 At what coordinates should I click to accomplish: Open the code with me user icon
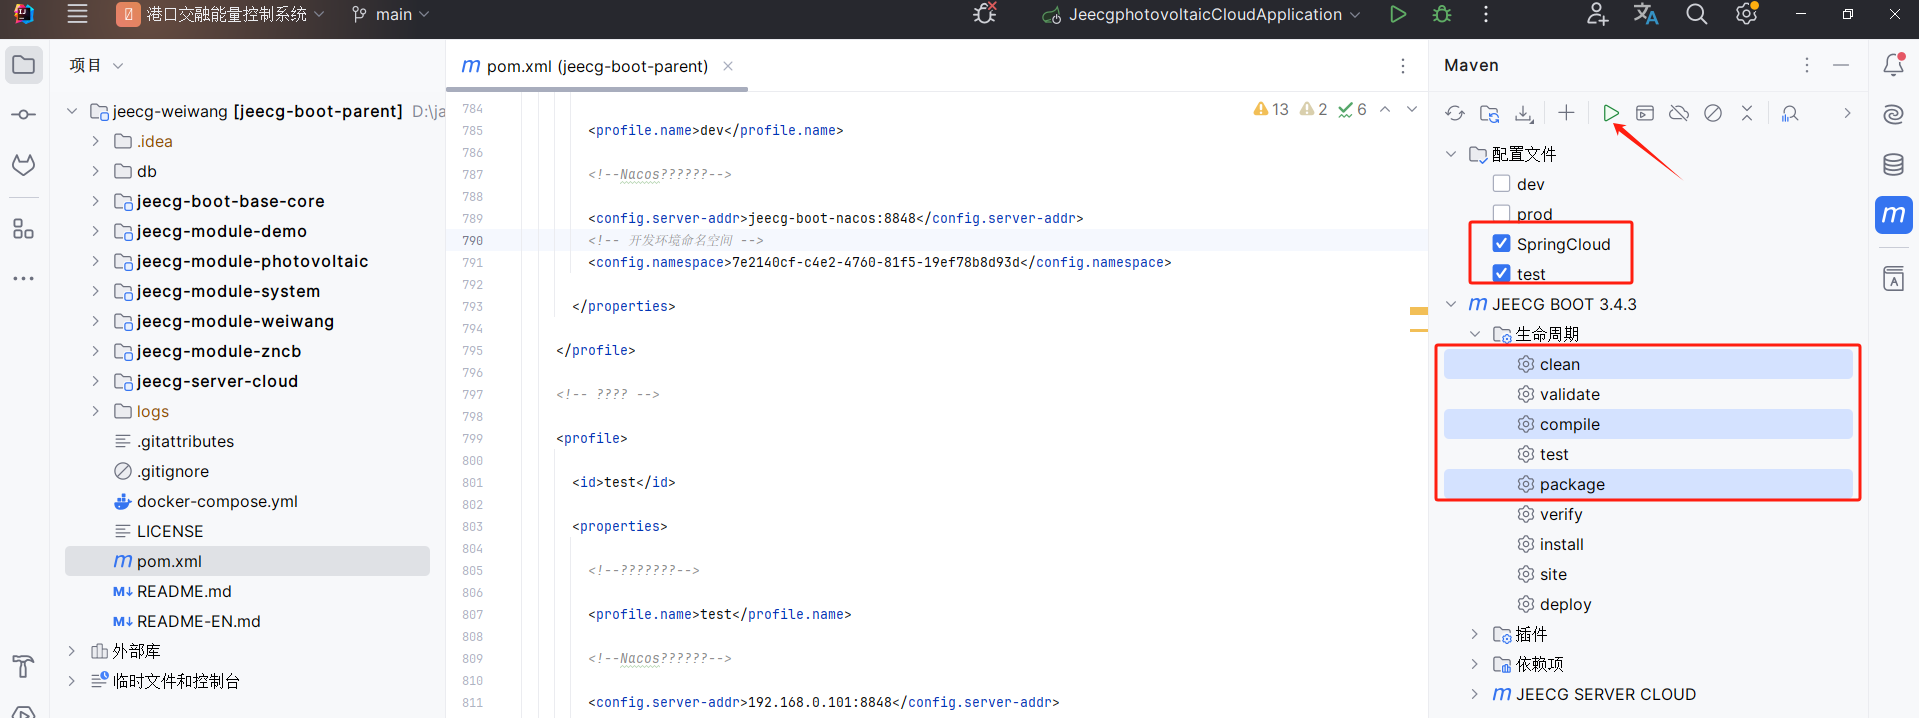pos(1597,14)
